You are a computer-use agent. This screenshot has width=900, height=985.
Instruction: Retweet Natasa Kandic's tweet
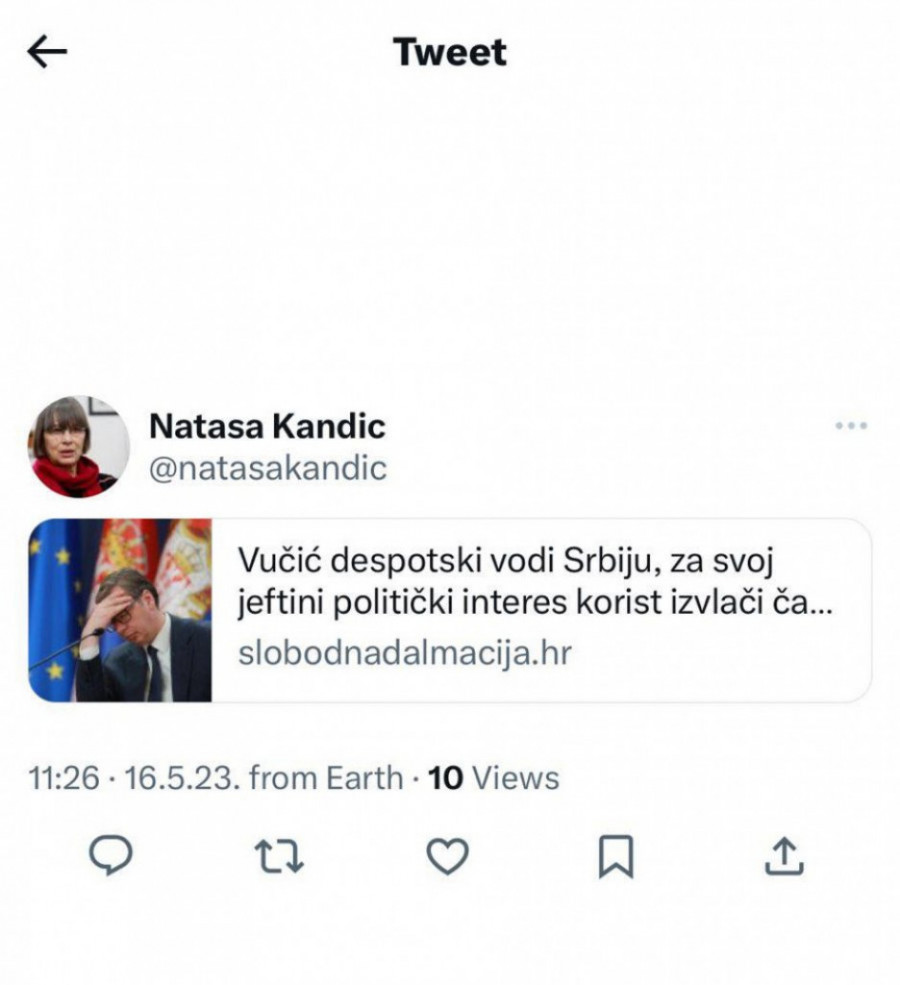point(279,856)
